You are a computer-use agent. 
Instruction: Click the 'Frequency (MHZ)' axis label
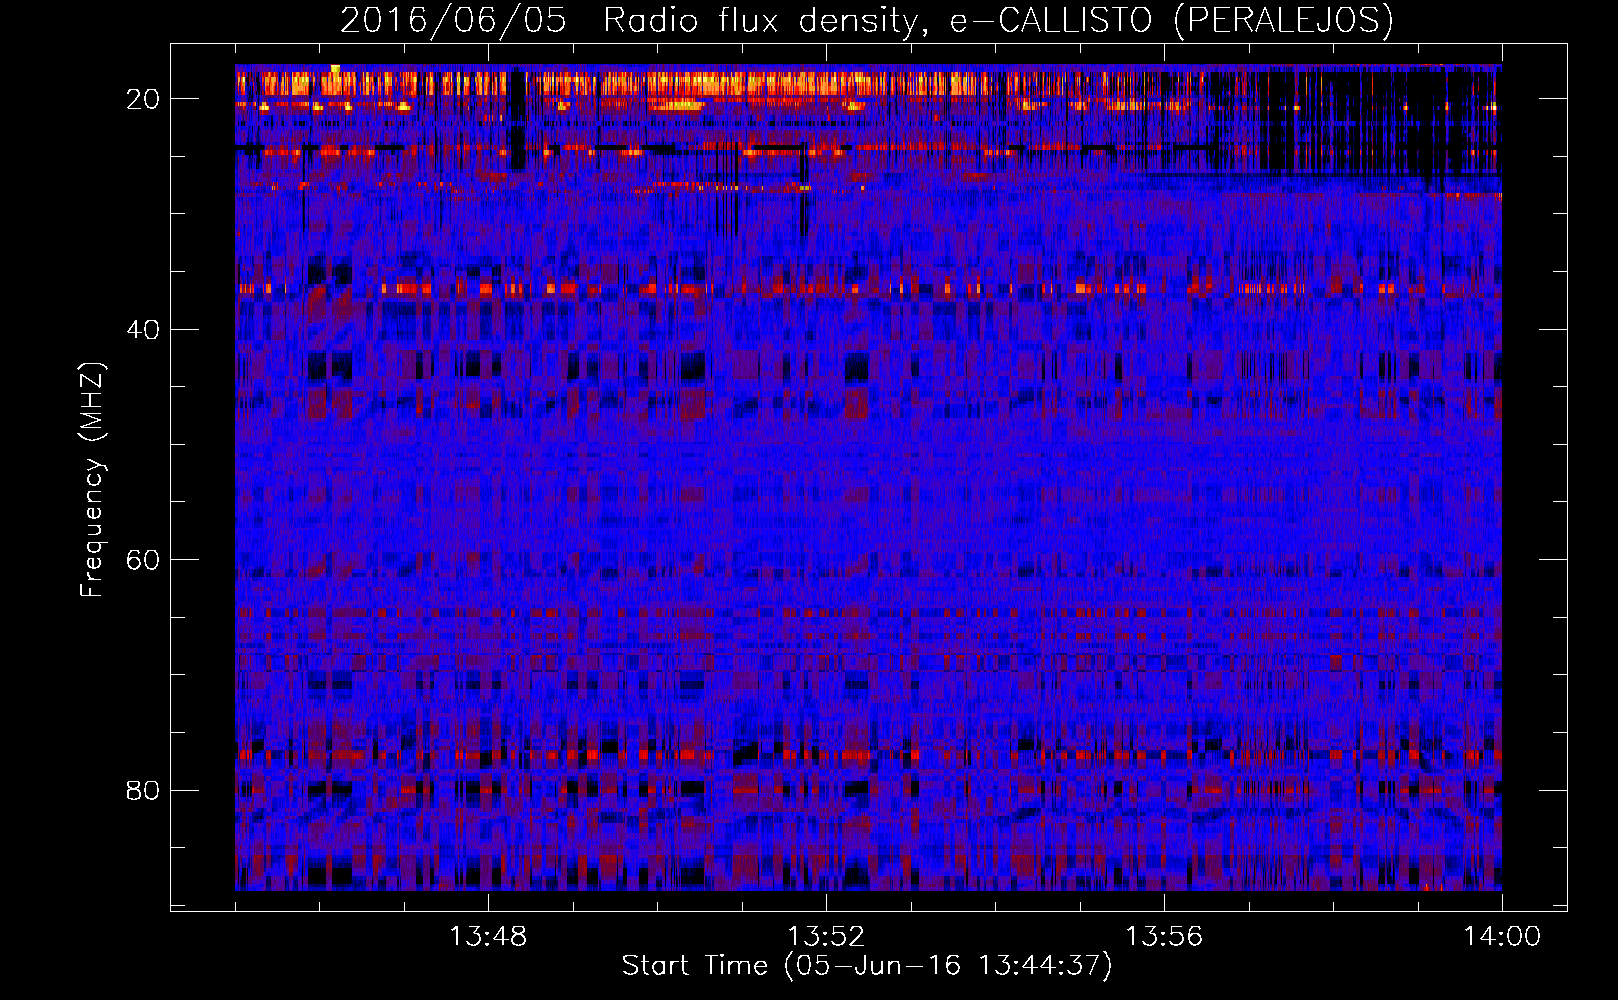tap(92, 479)
